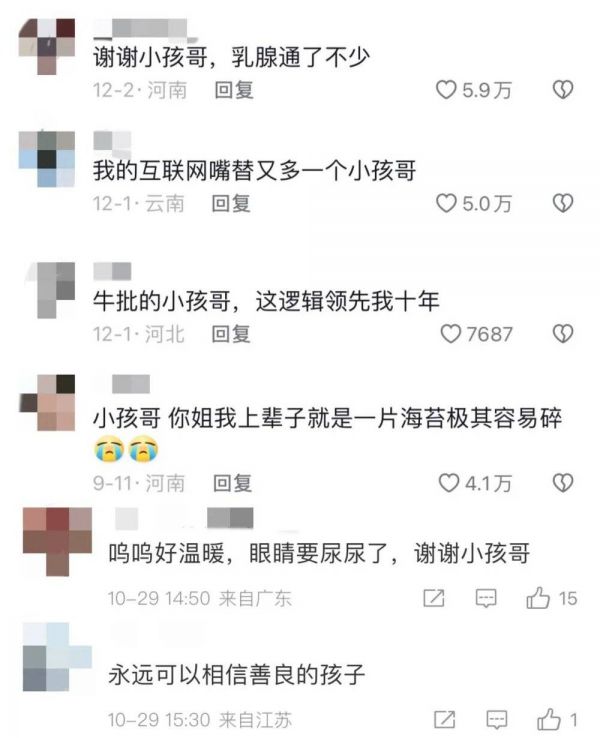Thumbs up the 永远可以相信善良的孩子 comment
Screen dimensions: 600x738
(x=549, y=719)
